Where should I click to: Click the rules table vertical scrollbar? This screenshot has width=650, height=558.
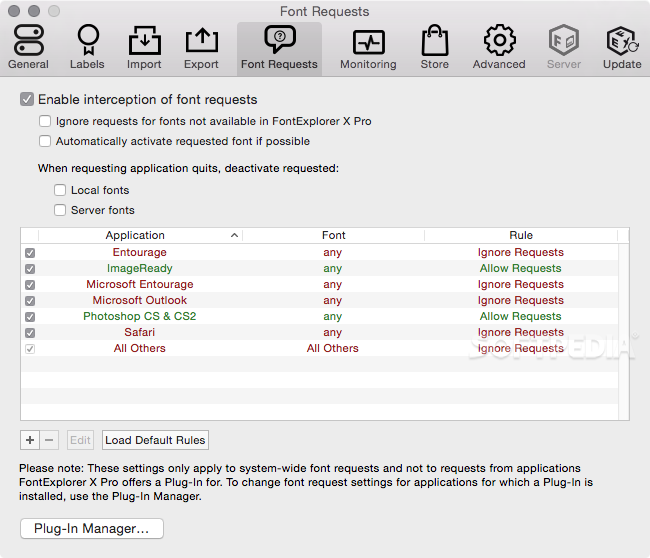623,332
